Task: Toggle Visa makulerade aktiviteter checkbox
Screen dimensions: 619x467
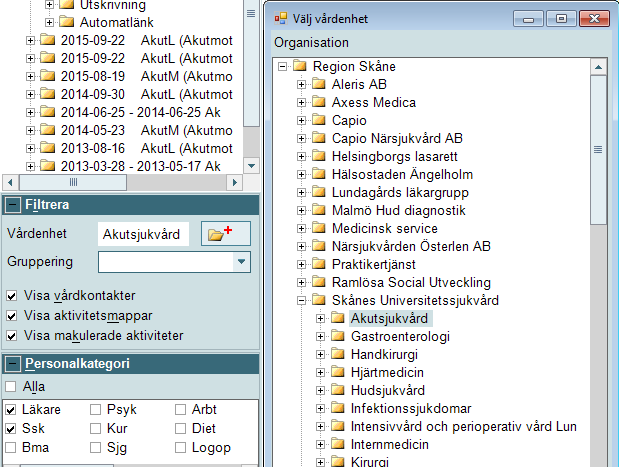Action: (x=12, y=336)
